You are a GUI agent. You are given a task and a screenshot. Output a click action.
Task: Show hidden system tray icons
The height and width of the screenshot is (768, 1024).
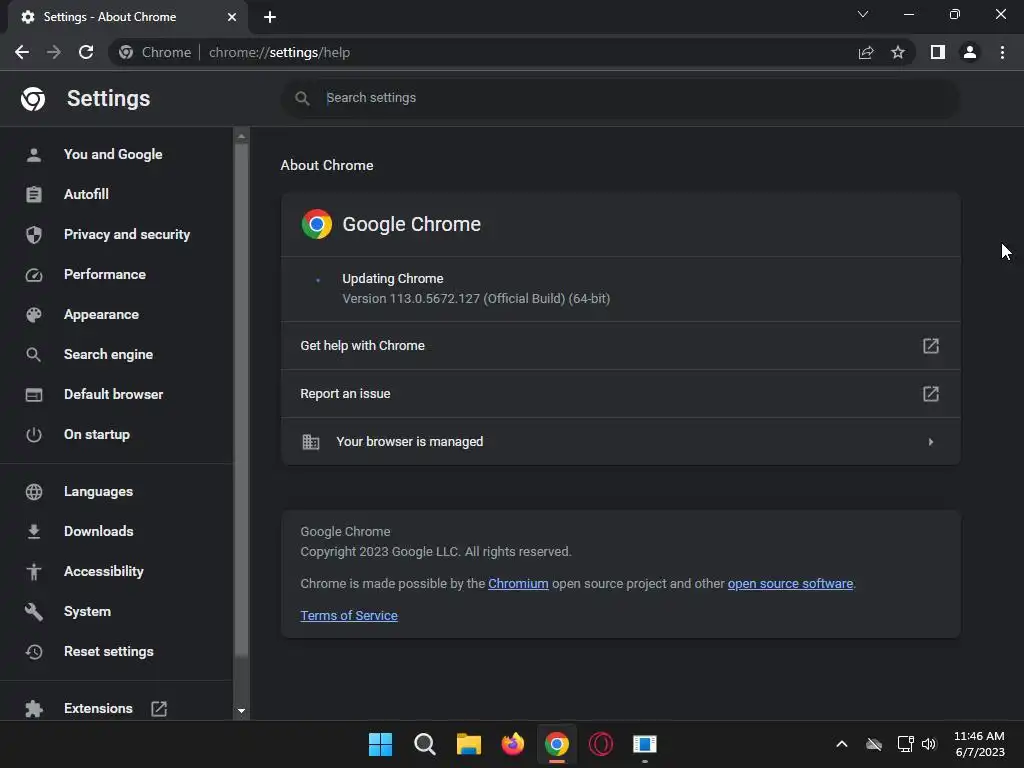pos(842,744)
